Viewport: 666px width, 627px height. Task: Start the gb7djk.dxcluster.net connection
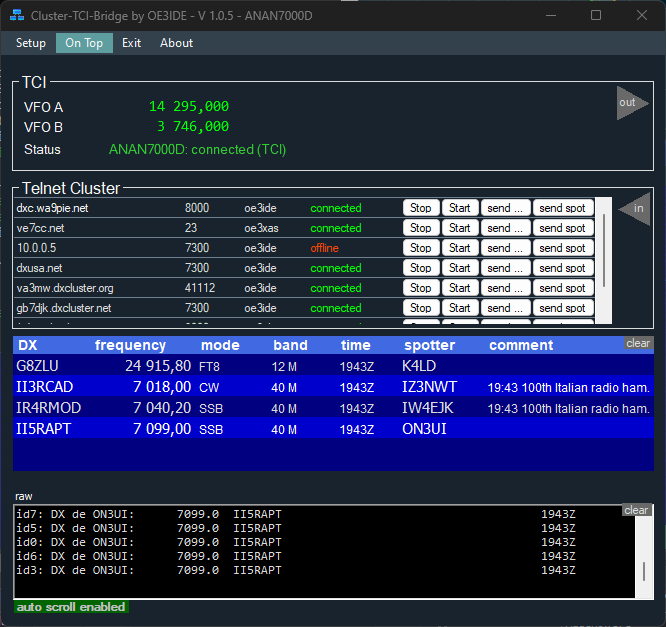pyautogui.click(x=460, y=308)
